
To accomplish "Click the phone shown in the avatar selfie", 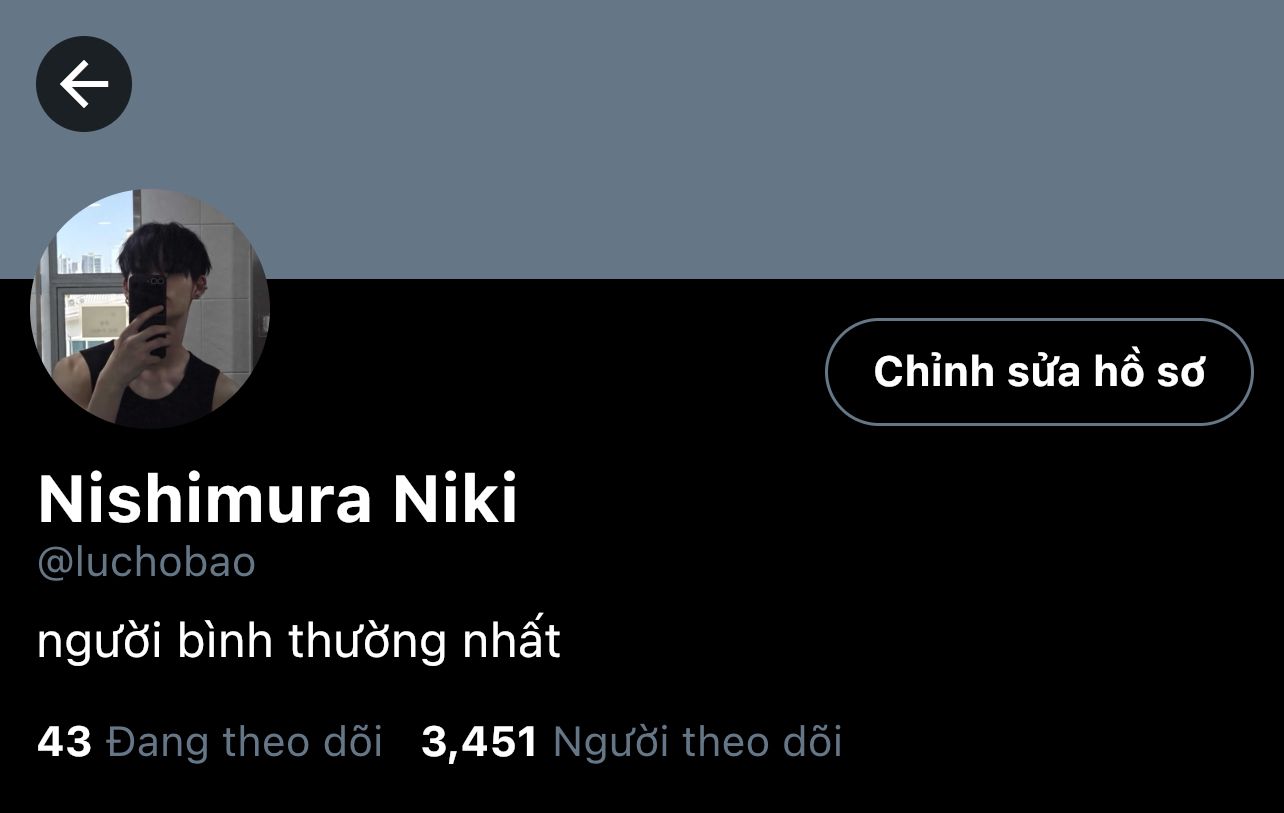I will [148, 312].
